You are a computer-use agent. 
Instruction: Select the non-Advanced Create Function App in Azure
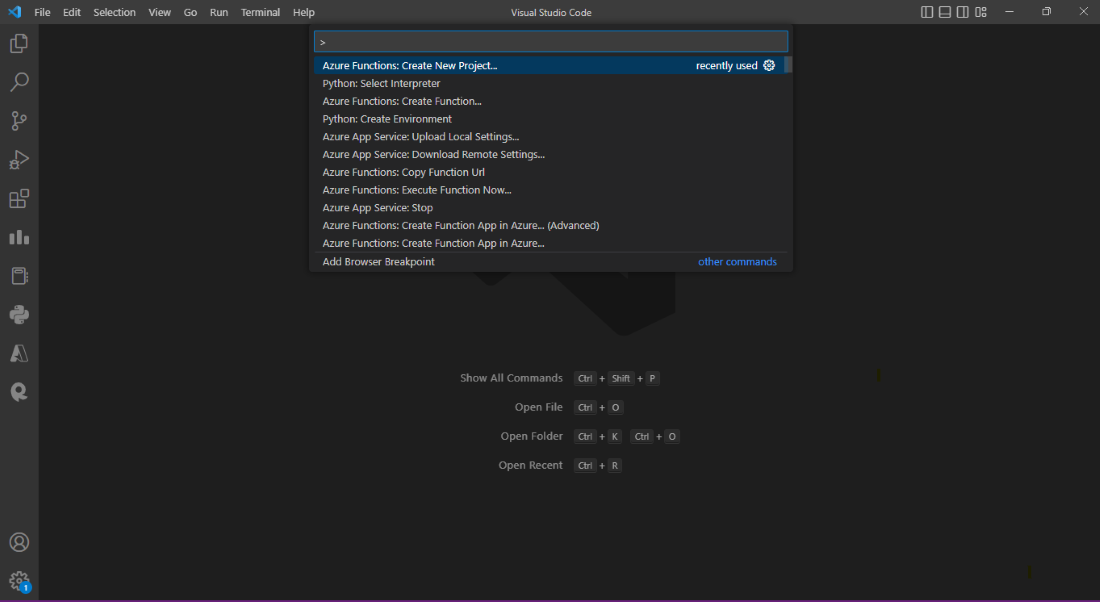[x=549, y=243]
